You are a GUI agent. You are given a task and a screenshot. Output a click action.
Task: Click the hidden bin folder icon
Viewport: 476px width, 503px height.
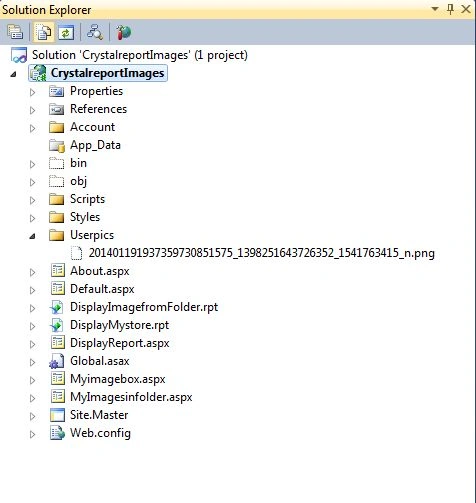click(x=56, y=163)
